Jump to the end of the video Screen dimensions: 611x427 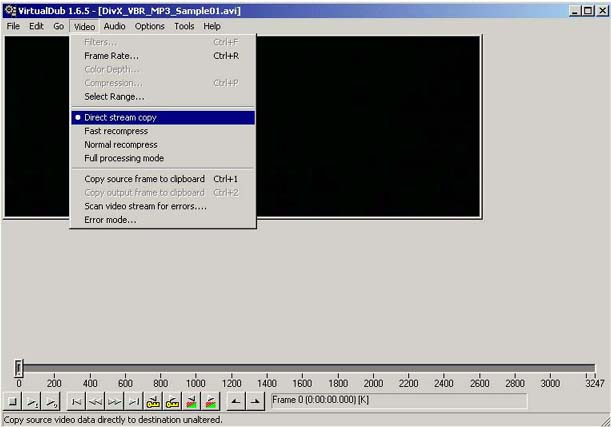point(134,401)
